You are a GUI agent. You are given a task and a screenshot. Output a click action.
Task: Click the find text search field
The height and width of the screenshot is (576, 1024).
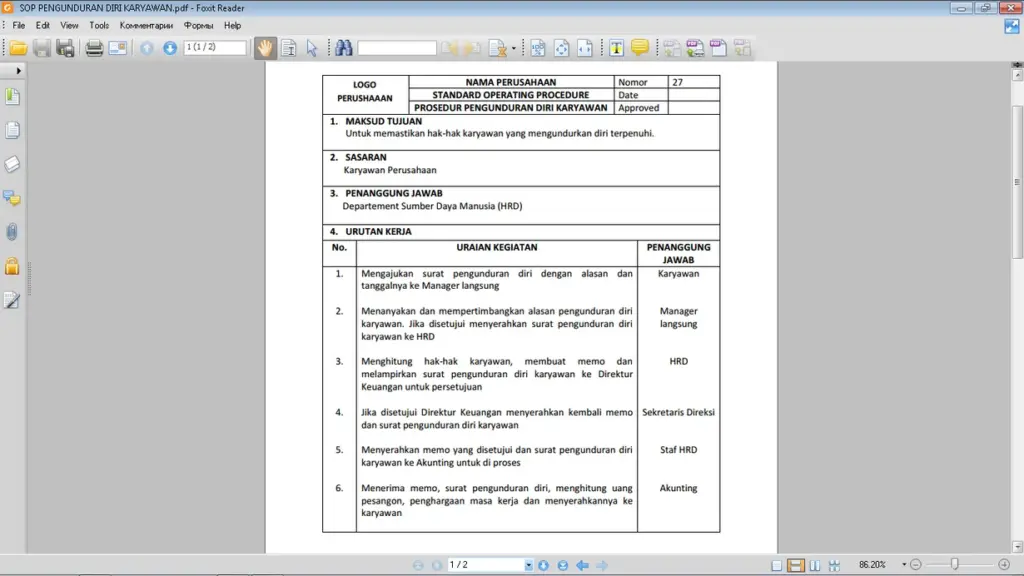(396, 48)
